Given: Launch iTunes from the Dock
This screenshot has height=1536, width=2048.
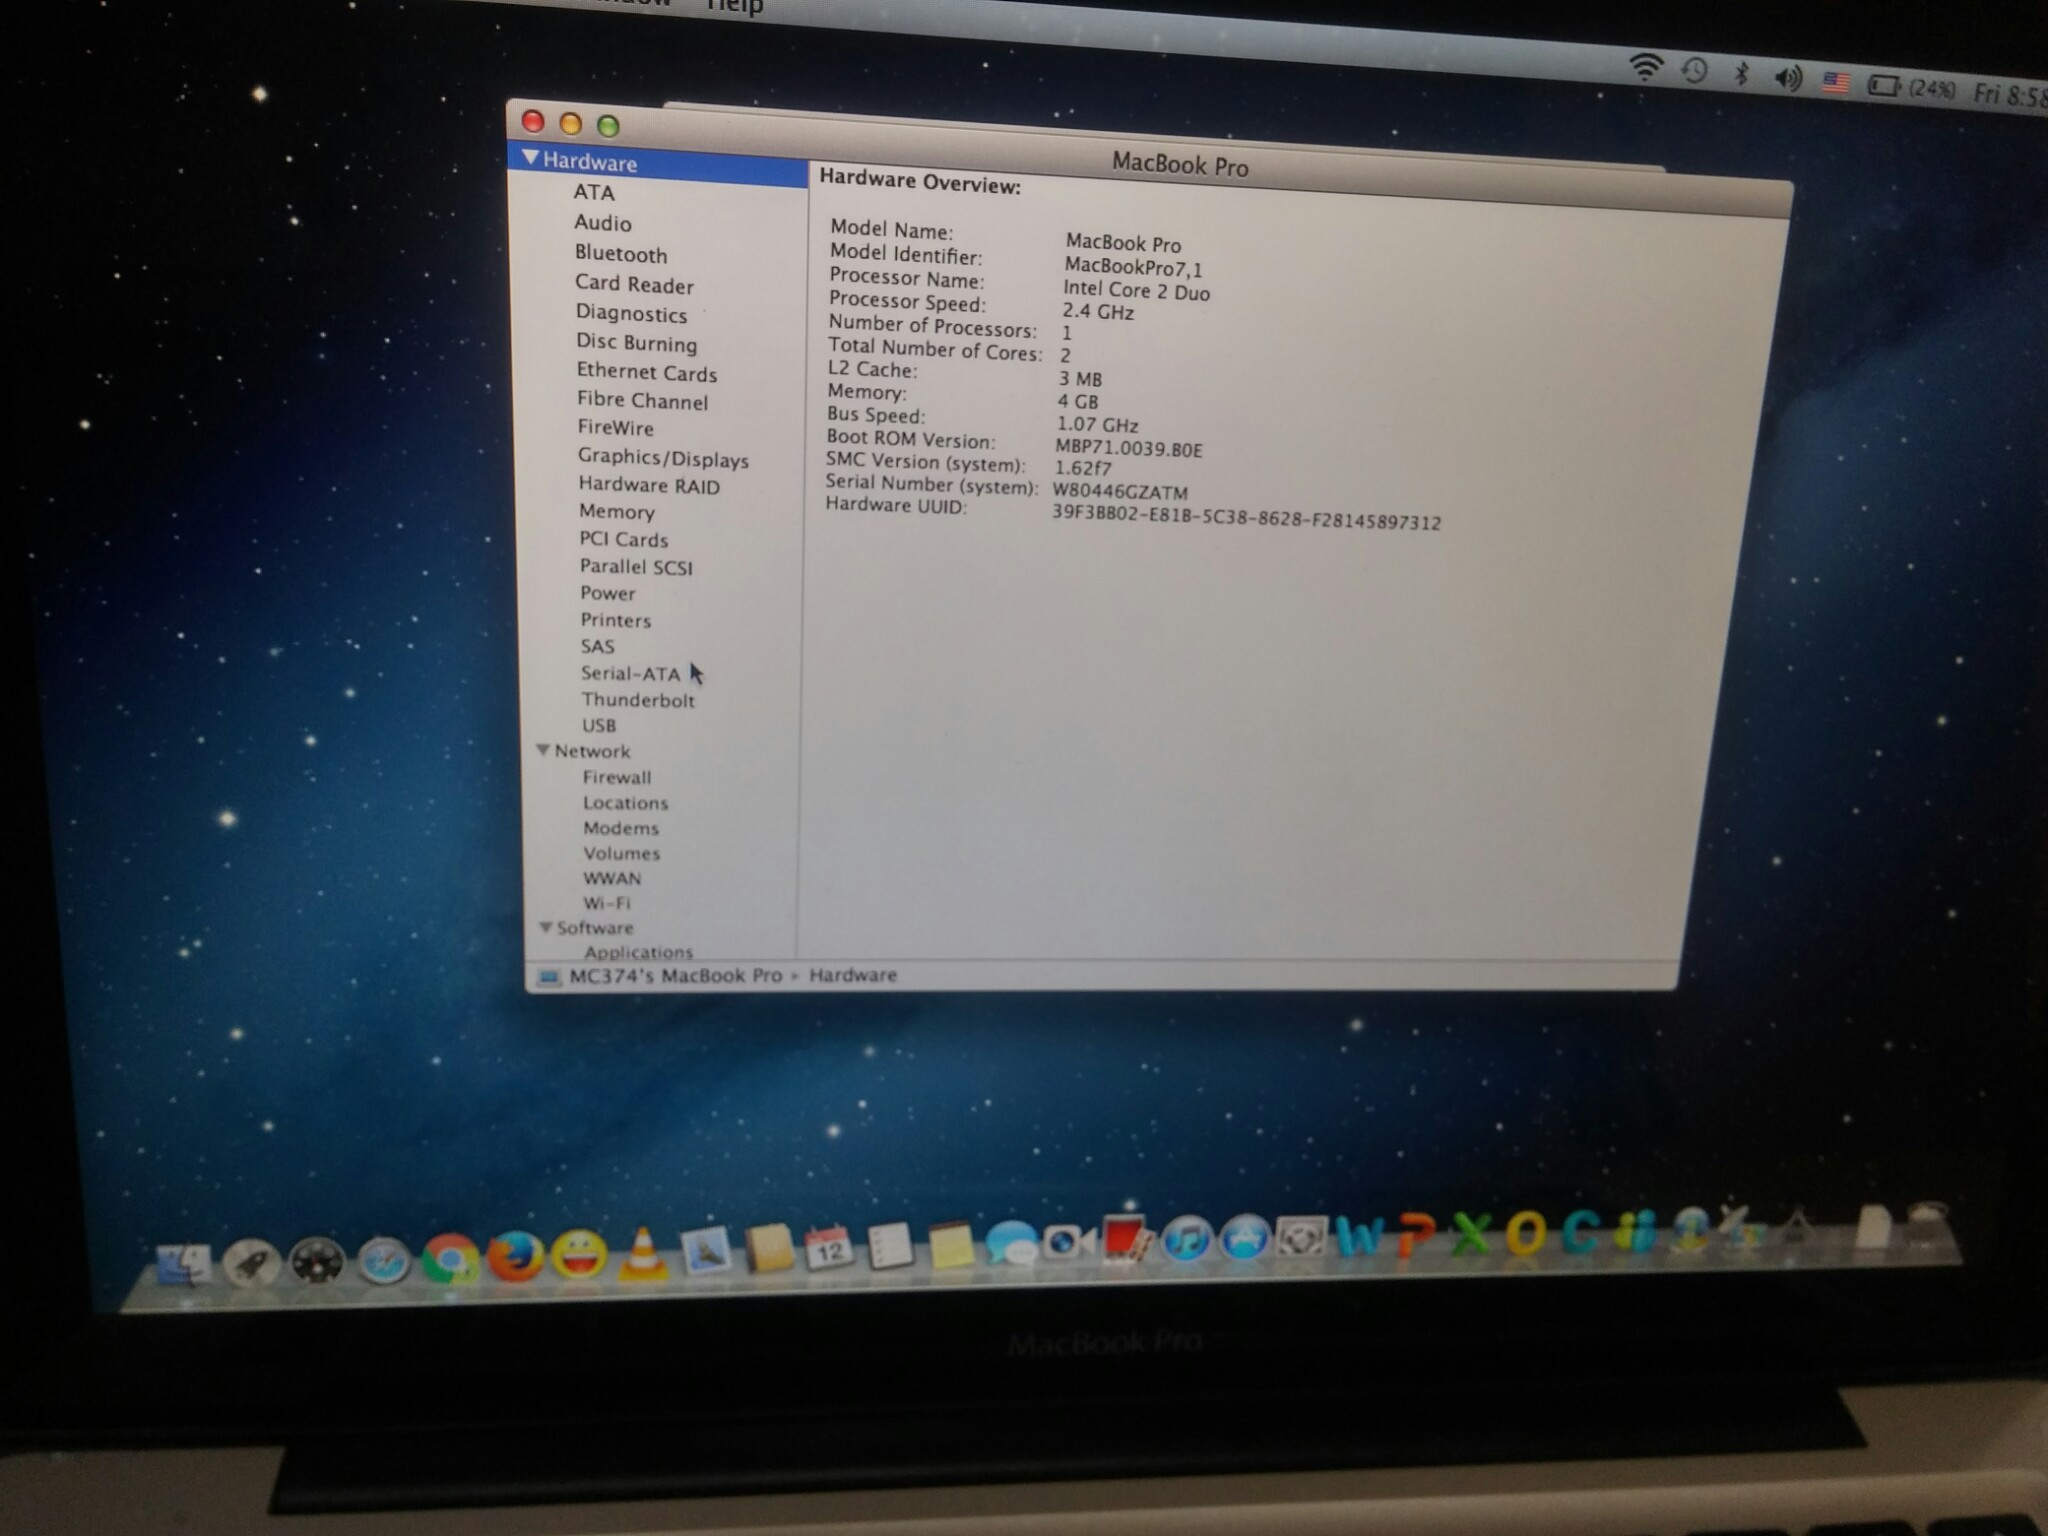Looking at the screenshot, I should point(1186,1240).
